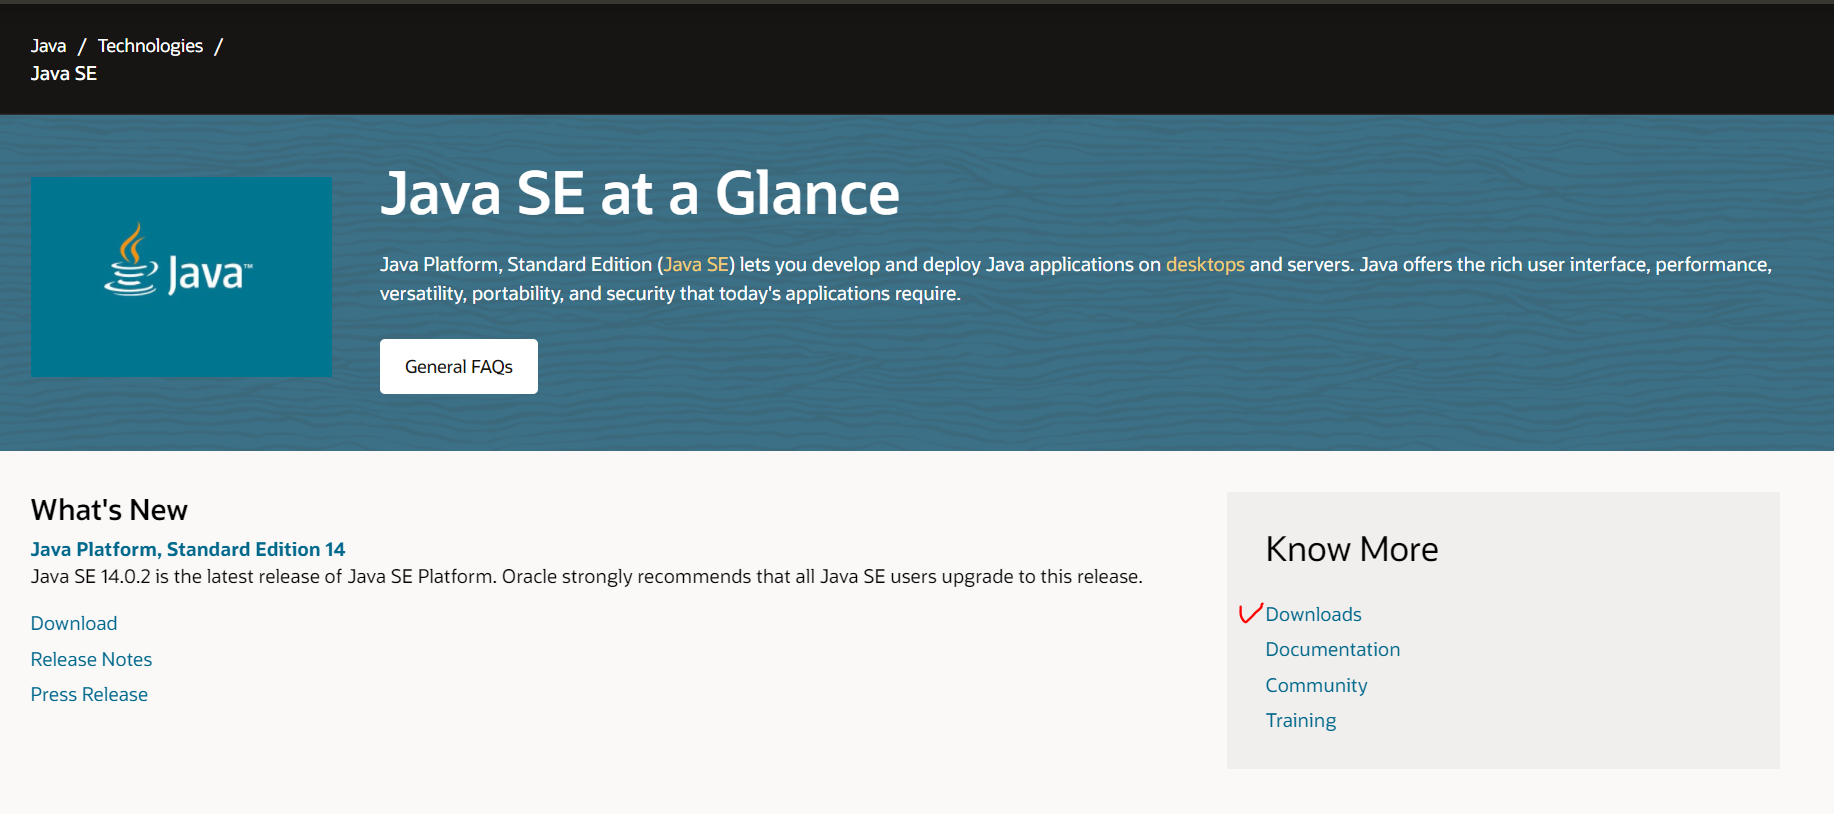1834x814 pixels.
Task: Click the Java SE at a Glance heading
Action: pyautogui.click(x=640, y=193)
